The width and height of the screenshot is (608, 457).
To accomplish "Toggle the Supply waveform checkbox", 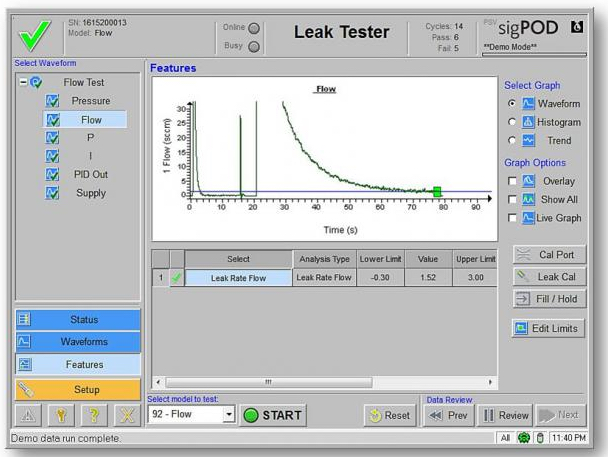I will click(x=52, y=193).
